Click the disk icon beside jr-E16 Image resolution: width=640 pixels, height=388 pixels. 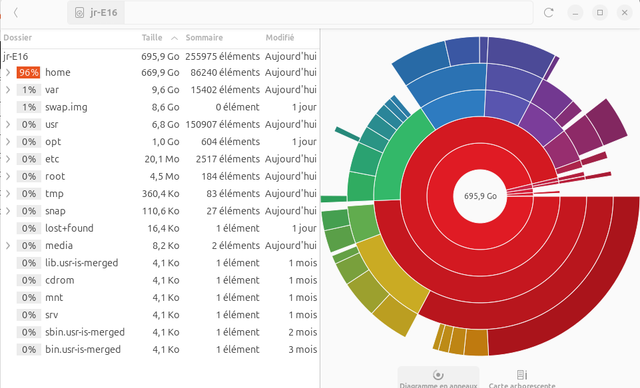click(x=79, y=13)
